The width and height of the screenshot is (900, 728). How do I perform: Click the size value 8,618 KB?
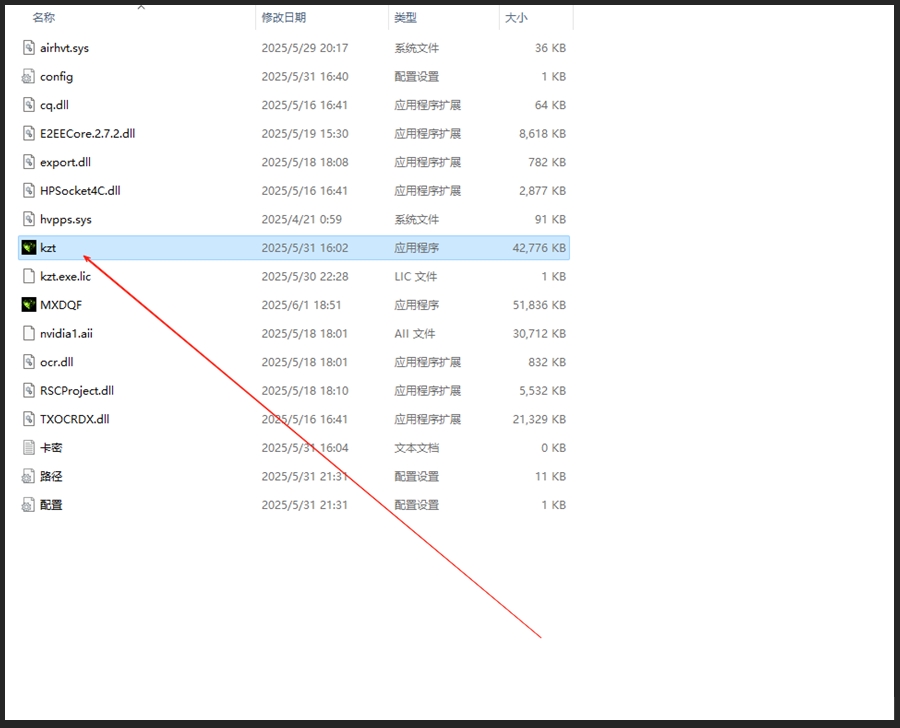[x=542, y=134]
